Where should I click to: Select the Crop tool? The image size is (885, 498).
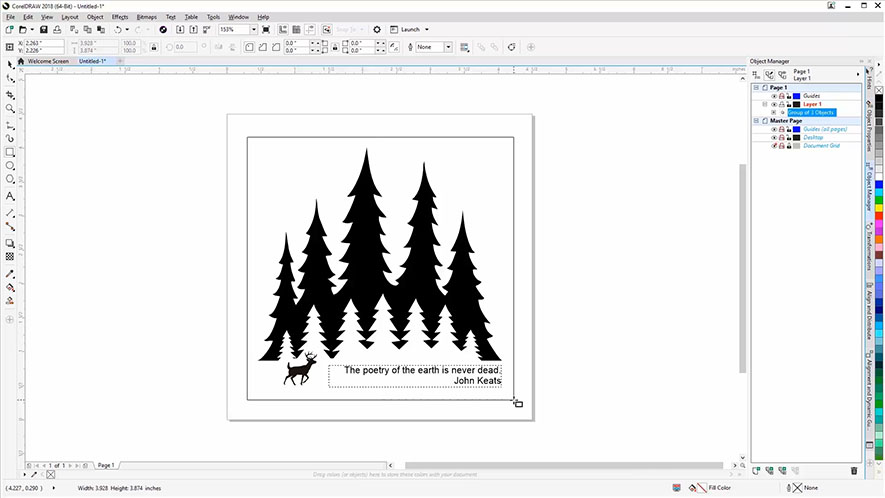[x=10, y=94]
